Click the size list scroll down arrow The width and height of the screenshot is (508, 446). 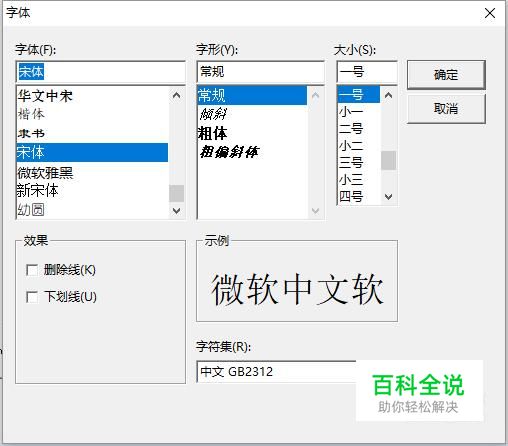tap(388, 197)
